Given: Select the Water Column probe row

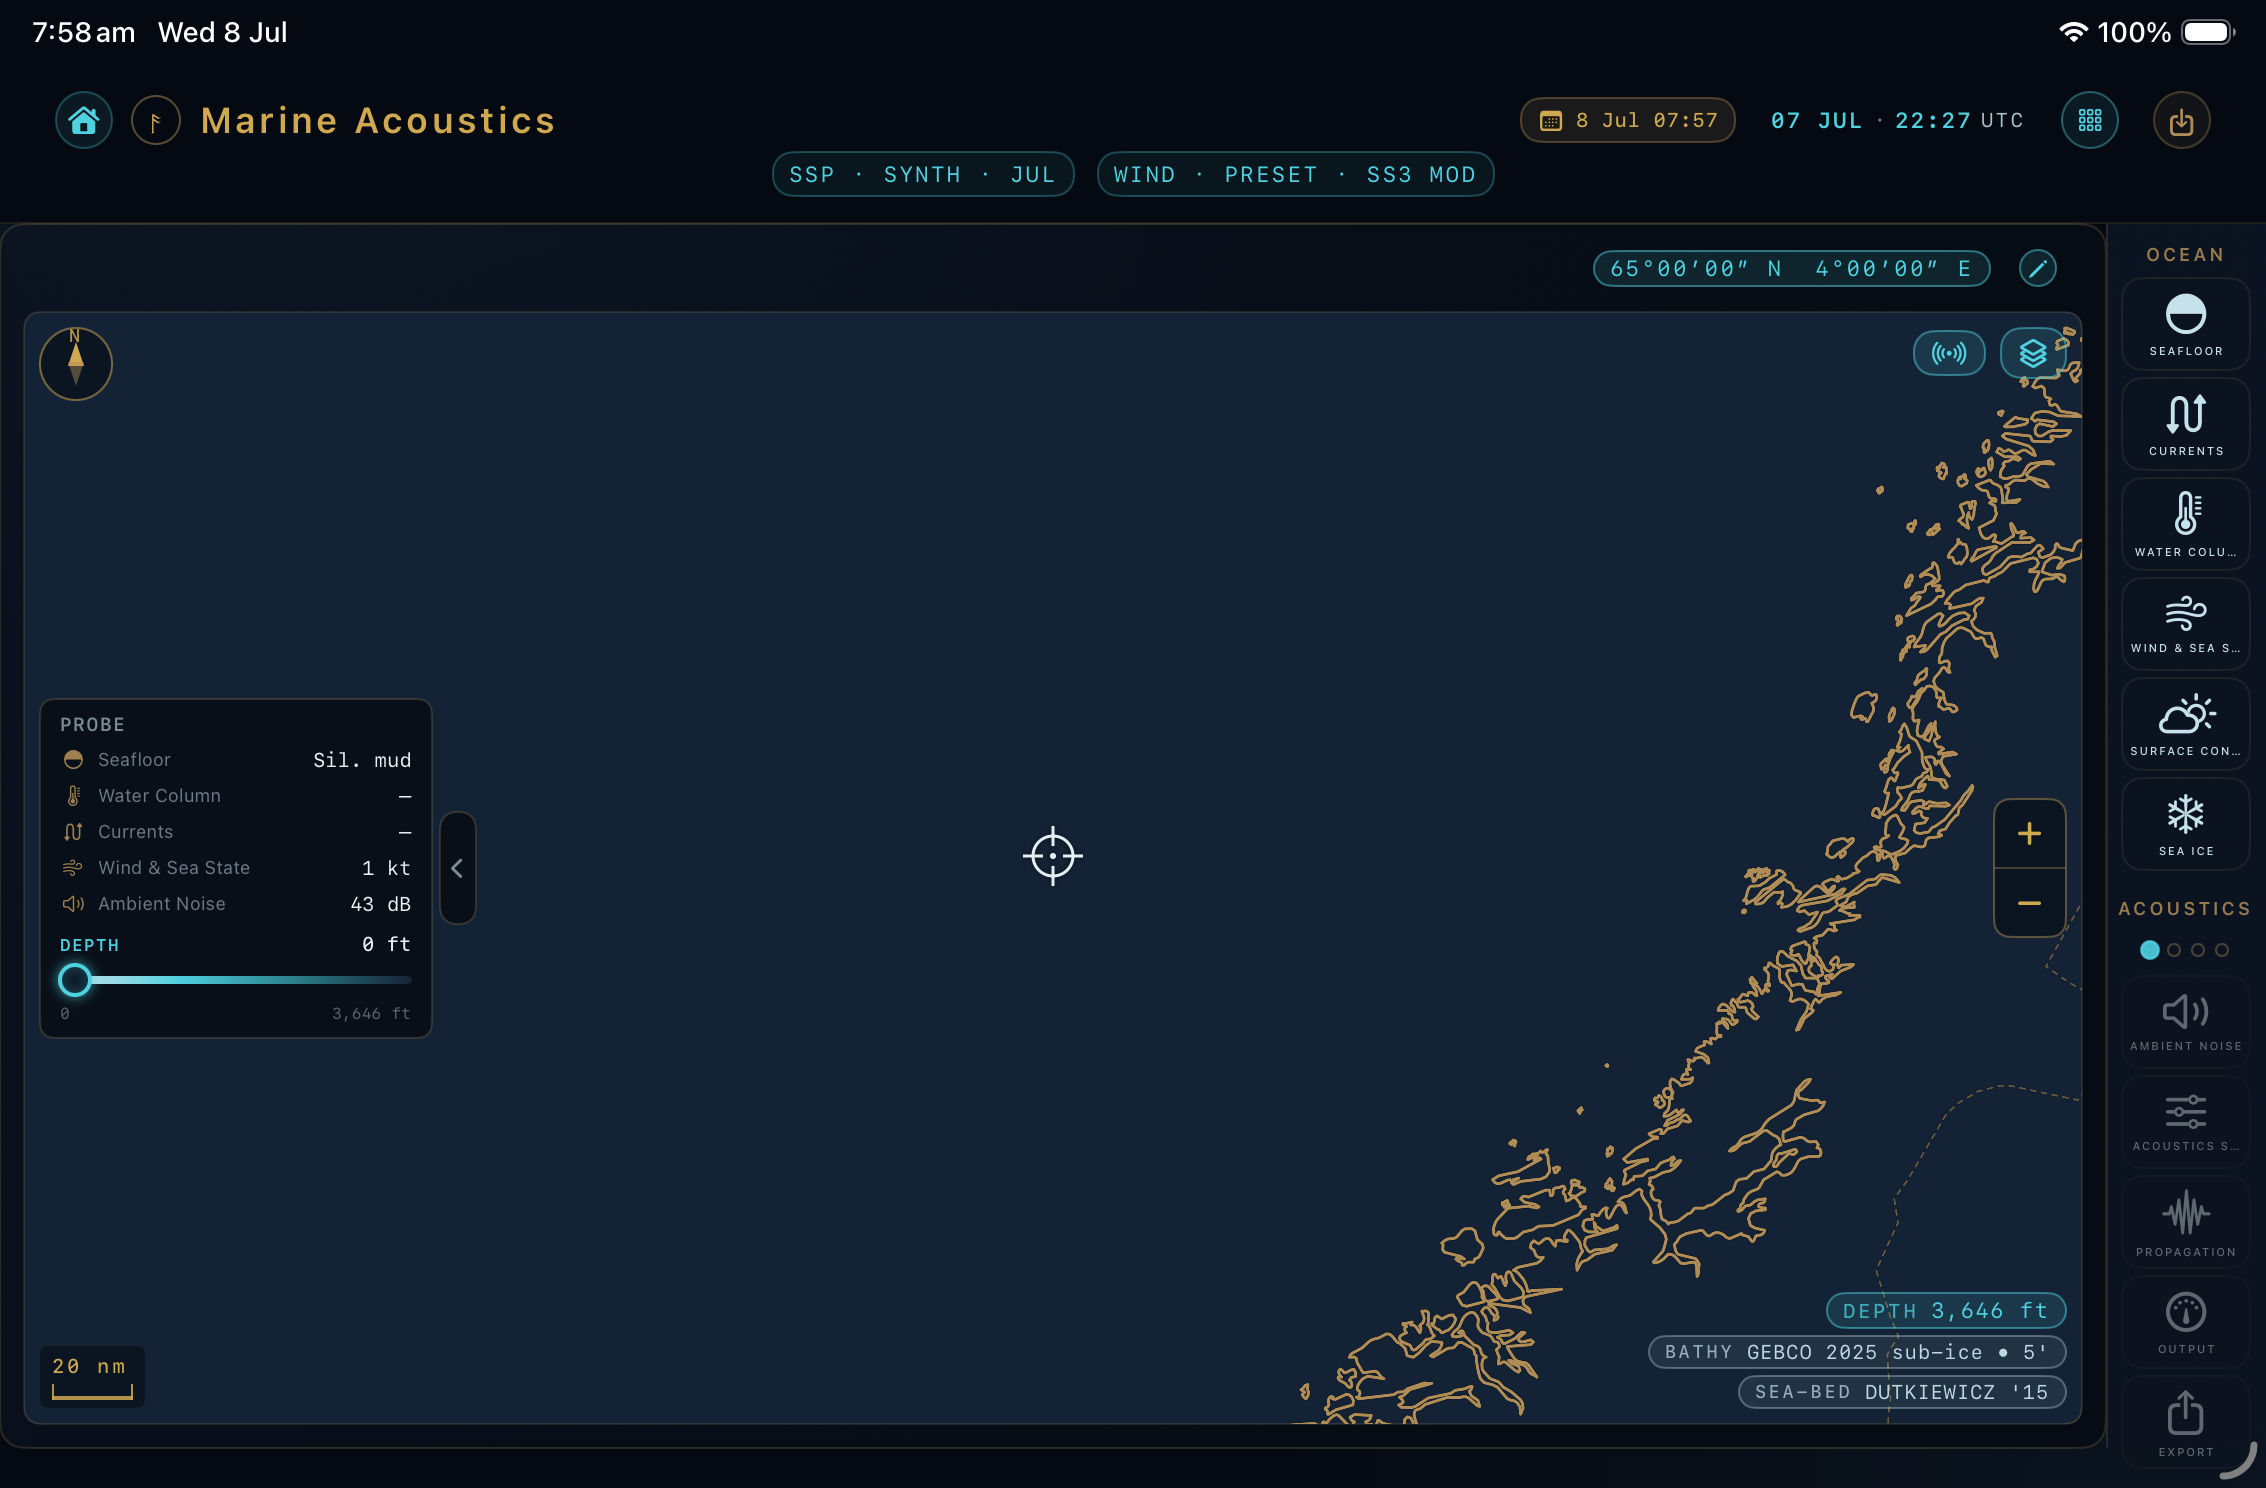Looking at the screenshot, I should coord(236,796).
